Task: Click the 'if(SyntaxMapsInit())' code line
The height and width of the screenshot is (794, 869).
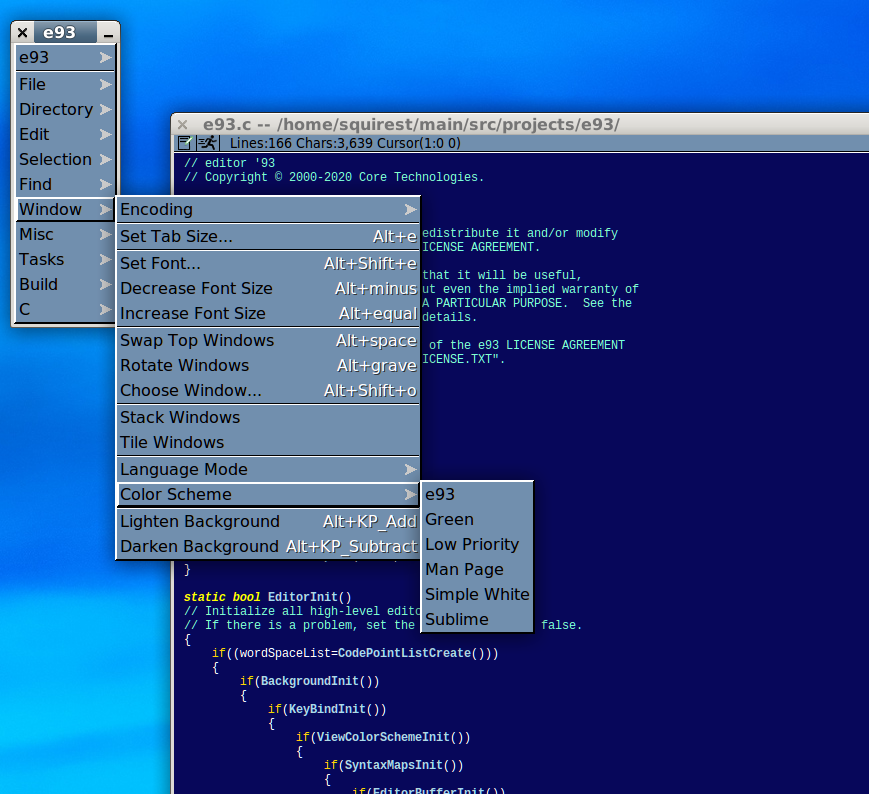Action: (393, 765)
